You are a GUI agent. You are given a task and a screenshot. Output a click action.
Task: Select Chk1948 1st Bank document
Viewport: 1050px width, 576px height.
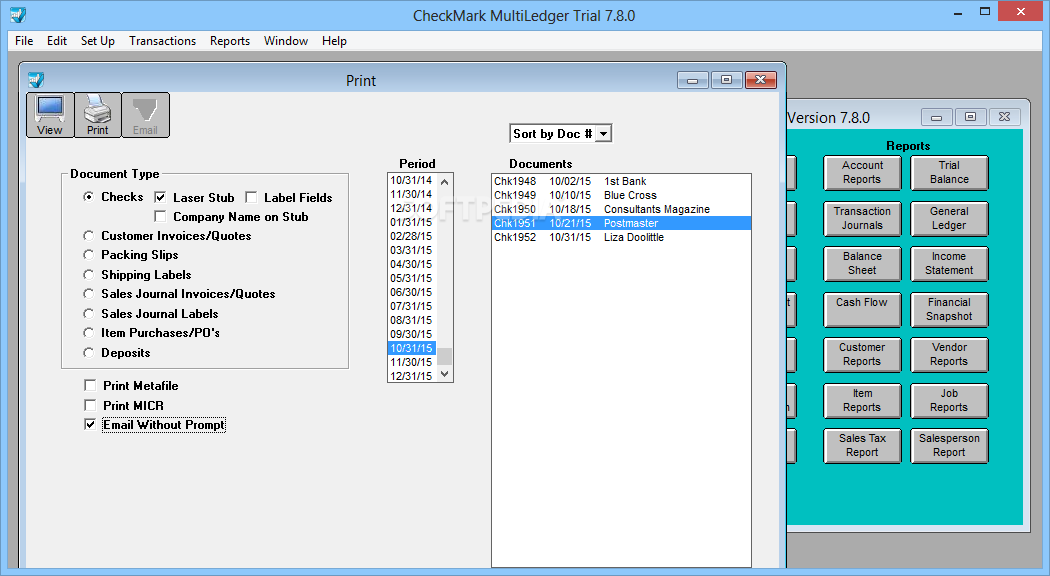pos(621,182)
